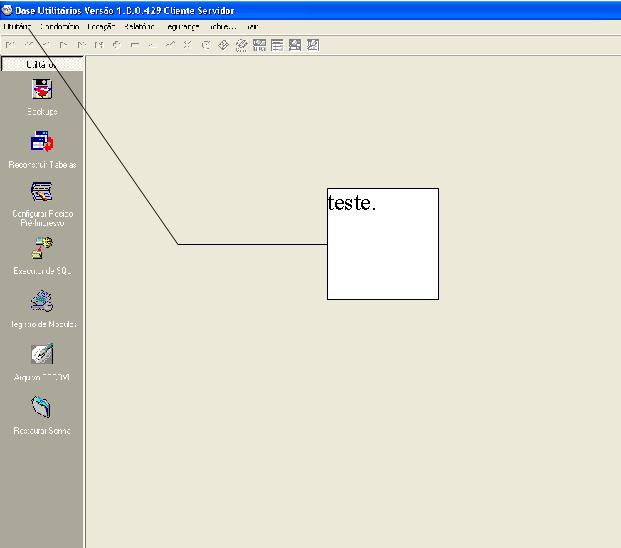
Task: Open the Registro de Módulos icon
Action: pos(42,301)
